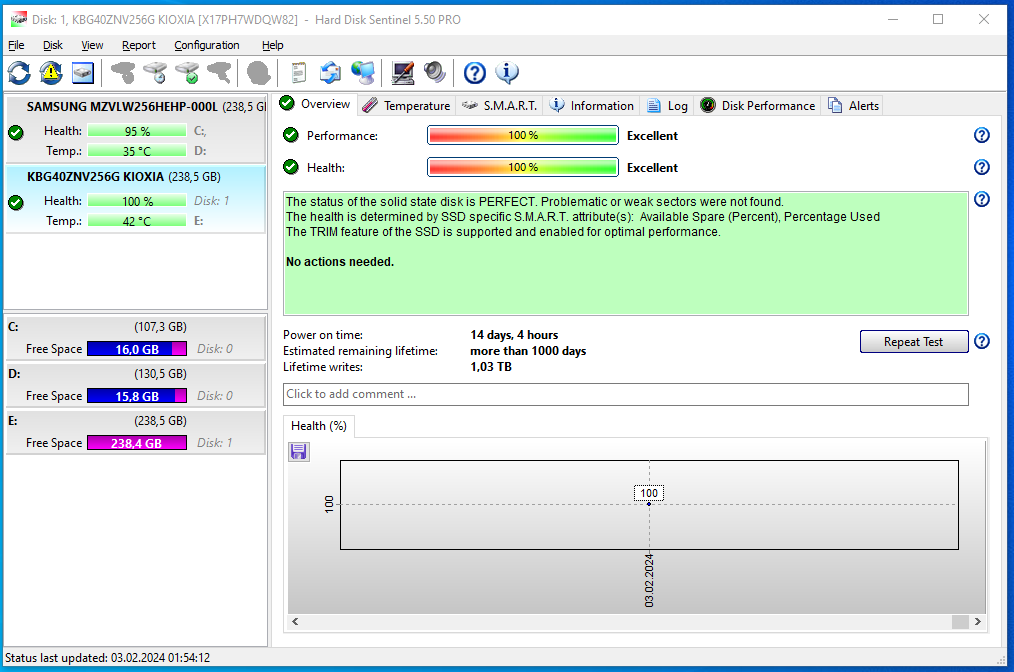The image size is (1014, 672).
Task: Switch to the Information tab
Action: 591,105
